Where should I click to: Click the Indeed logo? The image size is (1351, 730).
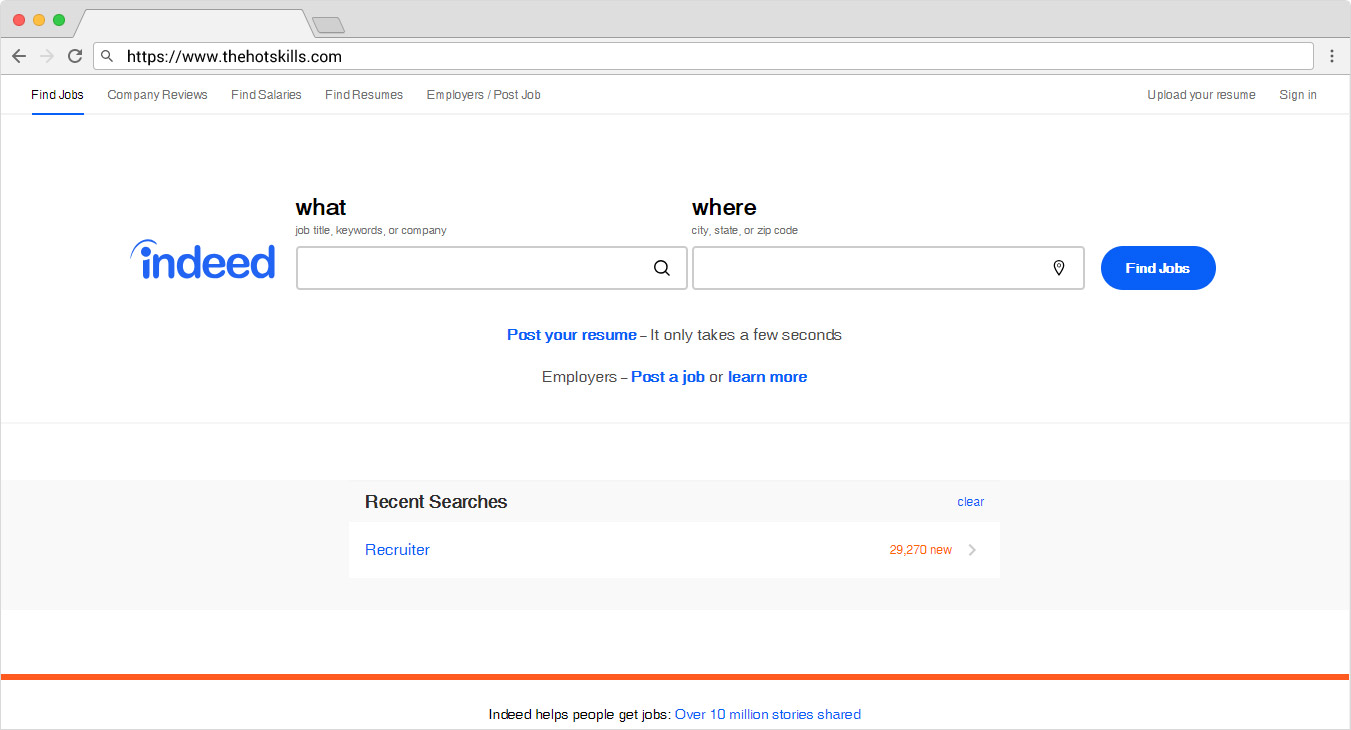[202, 260]
